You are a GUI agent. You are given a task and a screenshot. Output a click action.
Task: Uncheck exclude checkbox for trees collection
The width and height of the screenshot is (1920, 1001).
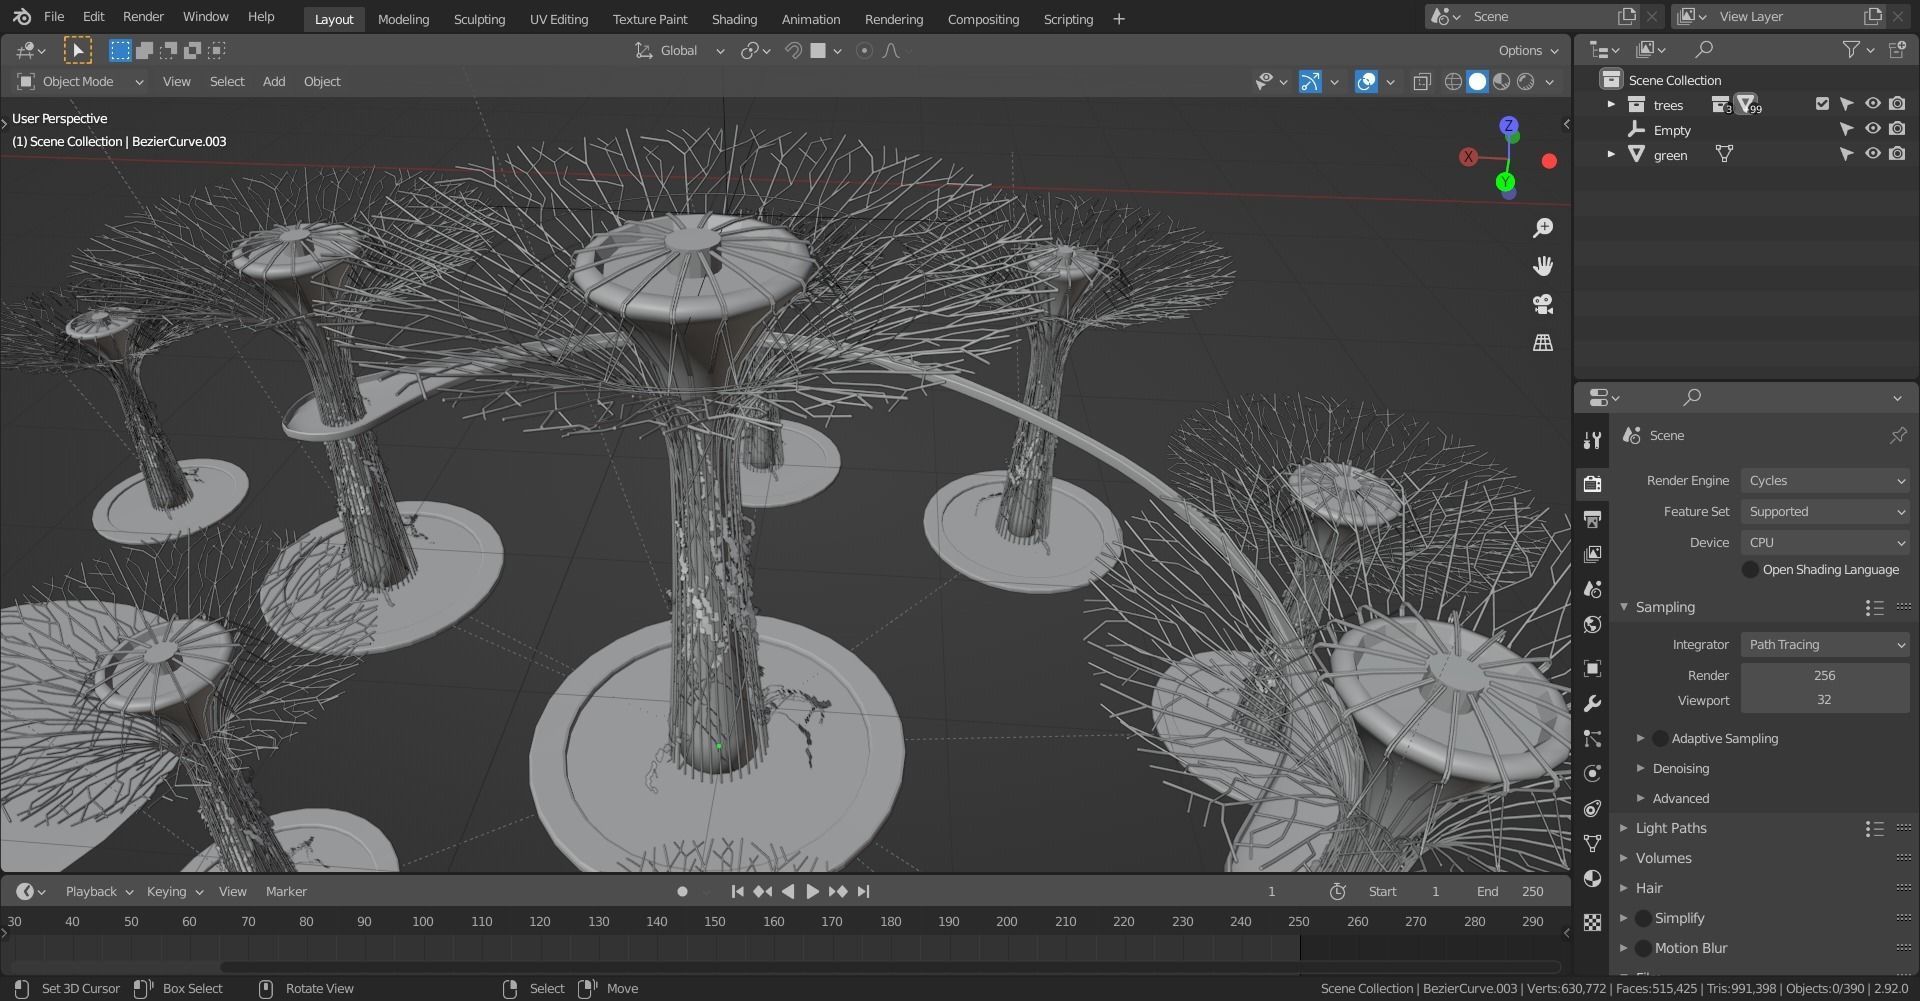click(1822, 104)
